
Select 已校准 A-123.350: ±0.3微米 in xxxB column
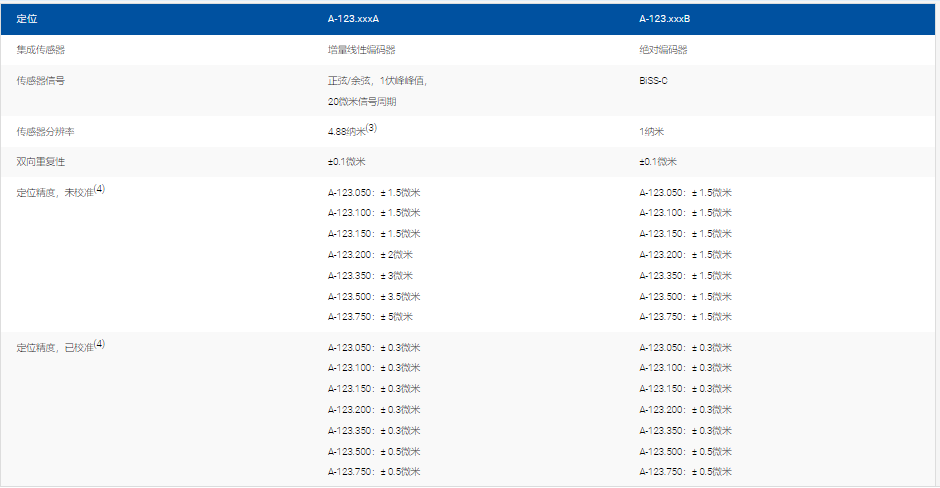685,430
